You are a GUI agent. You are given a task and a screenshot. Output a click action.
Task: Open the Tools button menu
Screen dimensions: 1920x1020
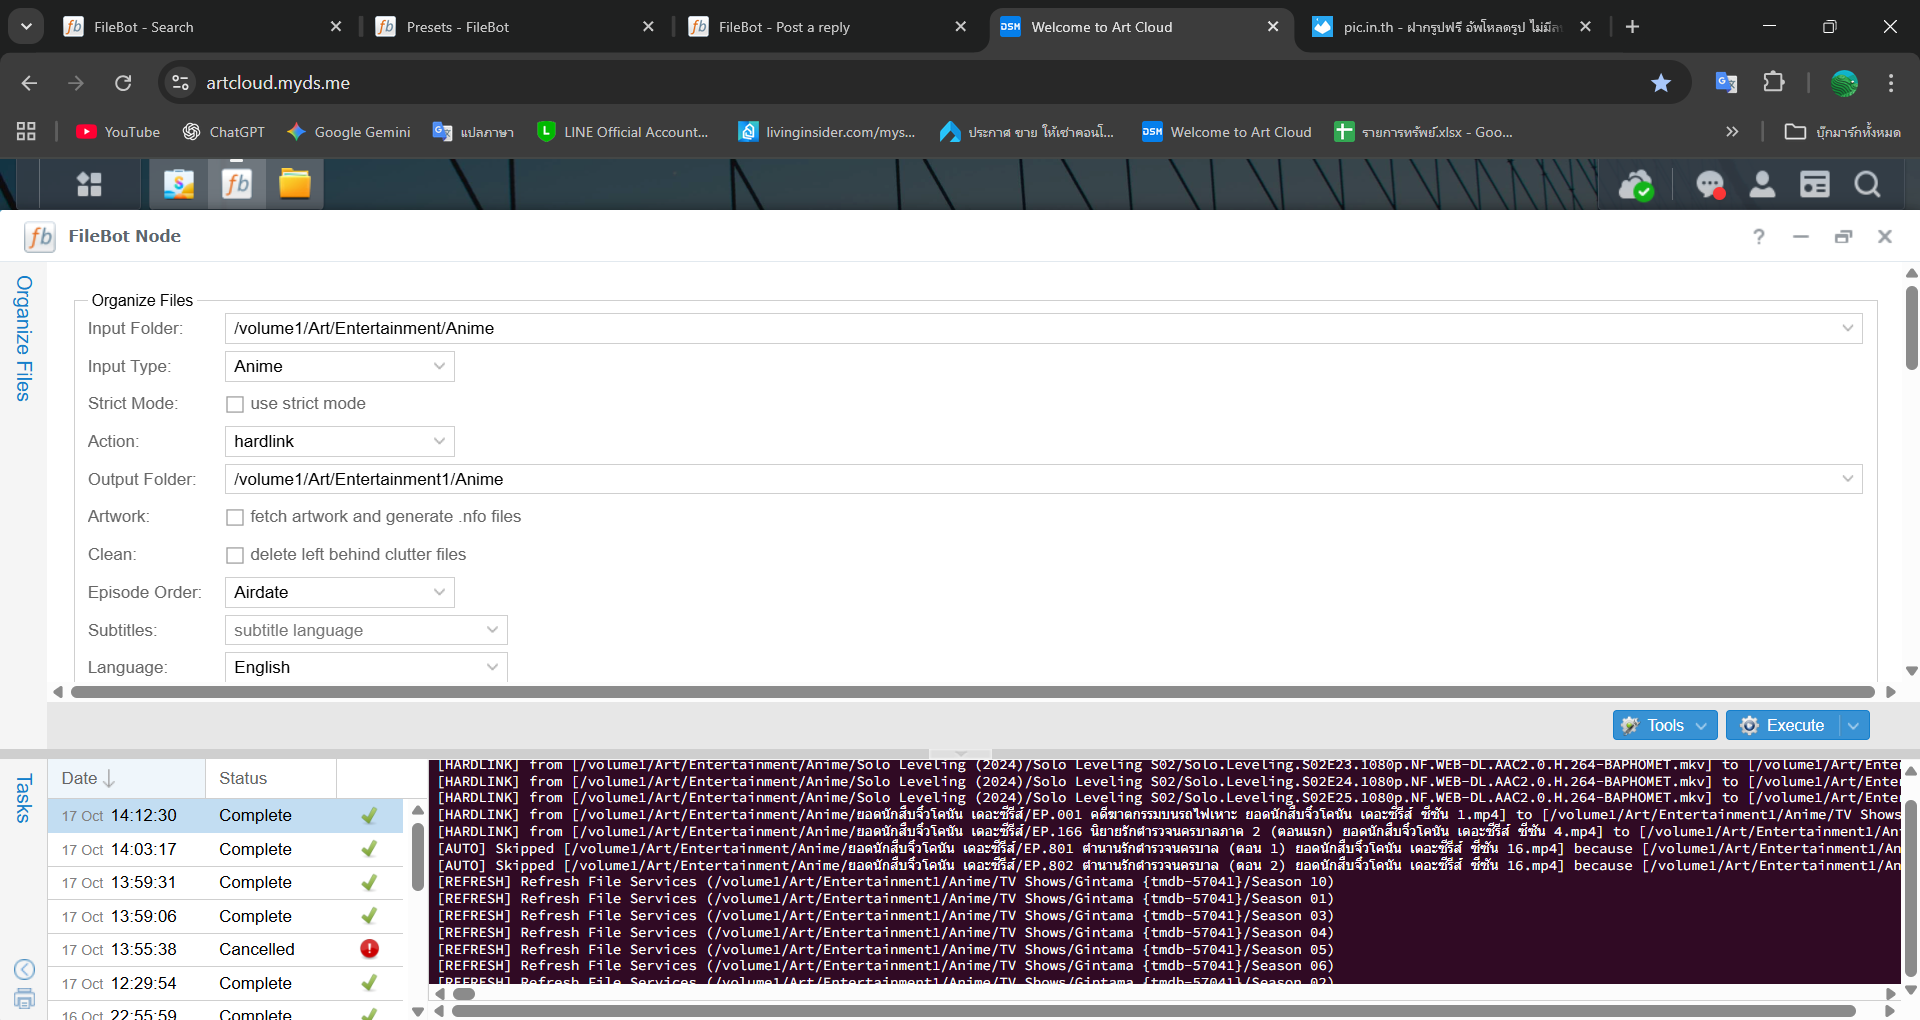[x=1665, y=725]
